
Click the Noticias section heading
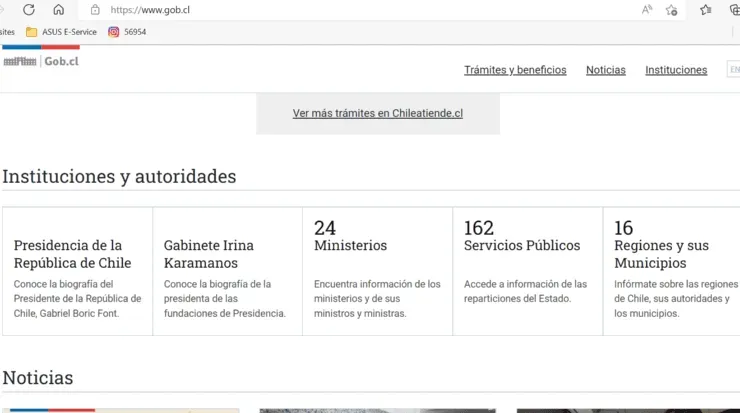(38, 378)
